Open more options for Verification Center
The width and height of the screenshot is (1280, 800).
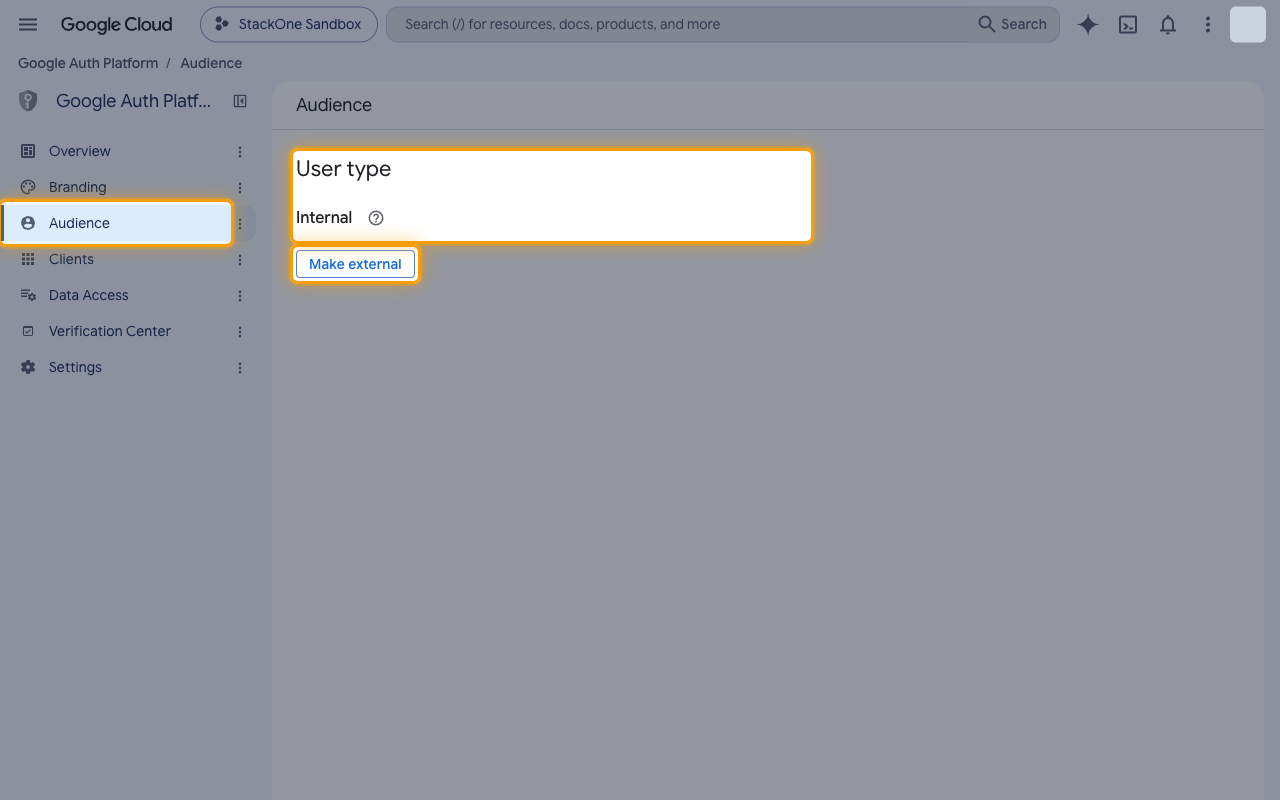(240, 332)
